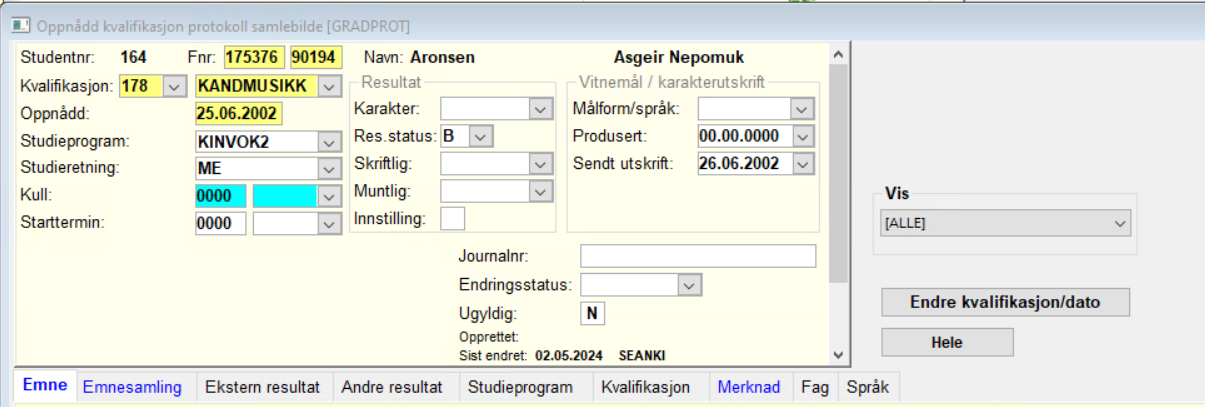The width and height of the screenshot is (1205, 407).
Task: Switch to the Emnesamling tab
Action: point(133,388)
